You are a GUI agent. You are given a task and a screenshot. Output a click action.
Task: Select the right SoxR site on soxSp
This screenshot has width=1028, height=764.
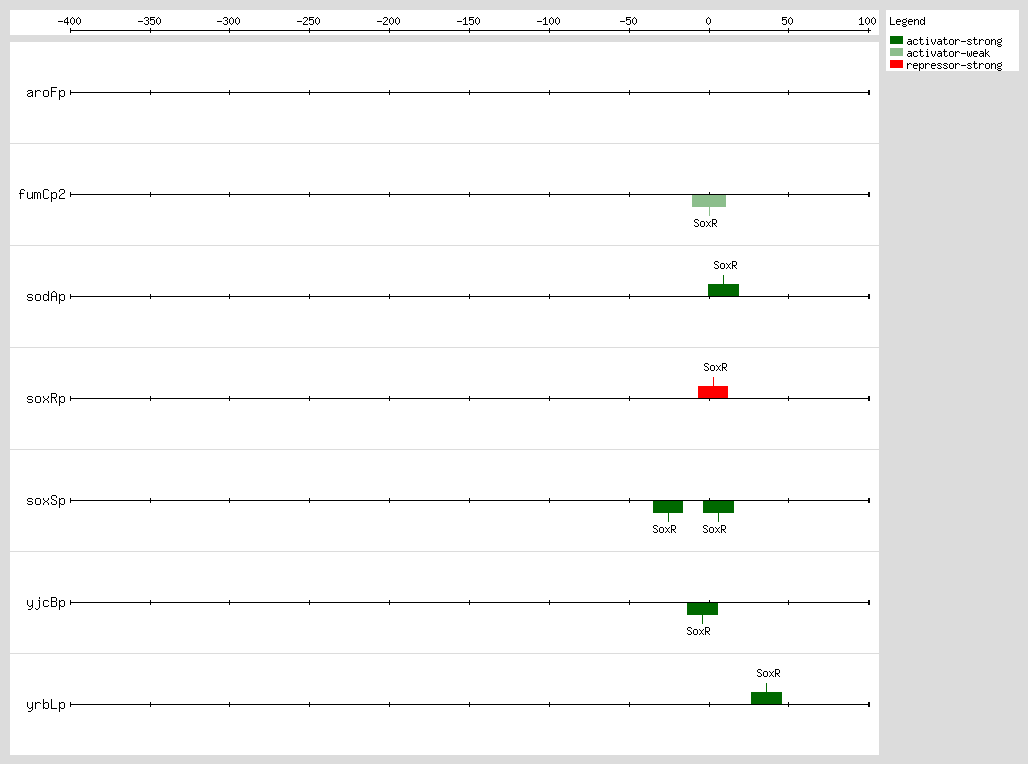click(x=719, y=507)
